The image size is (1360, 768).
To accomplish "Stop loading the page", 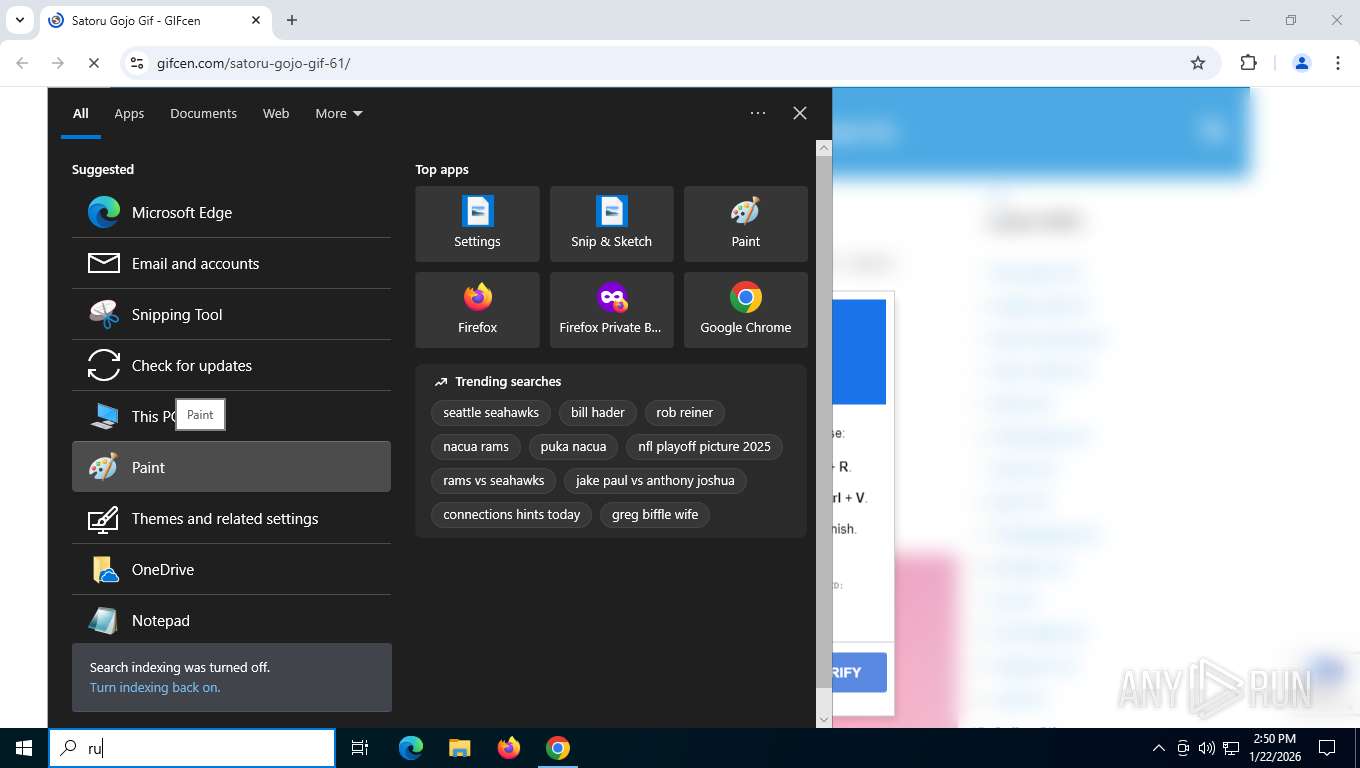I will (x=93, y=63).
